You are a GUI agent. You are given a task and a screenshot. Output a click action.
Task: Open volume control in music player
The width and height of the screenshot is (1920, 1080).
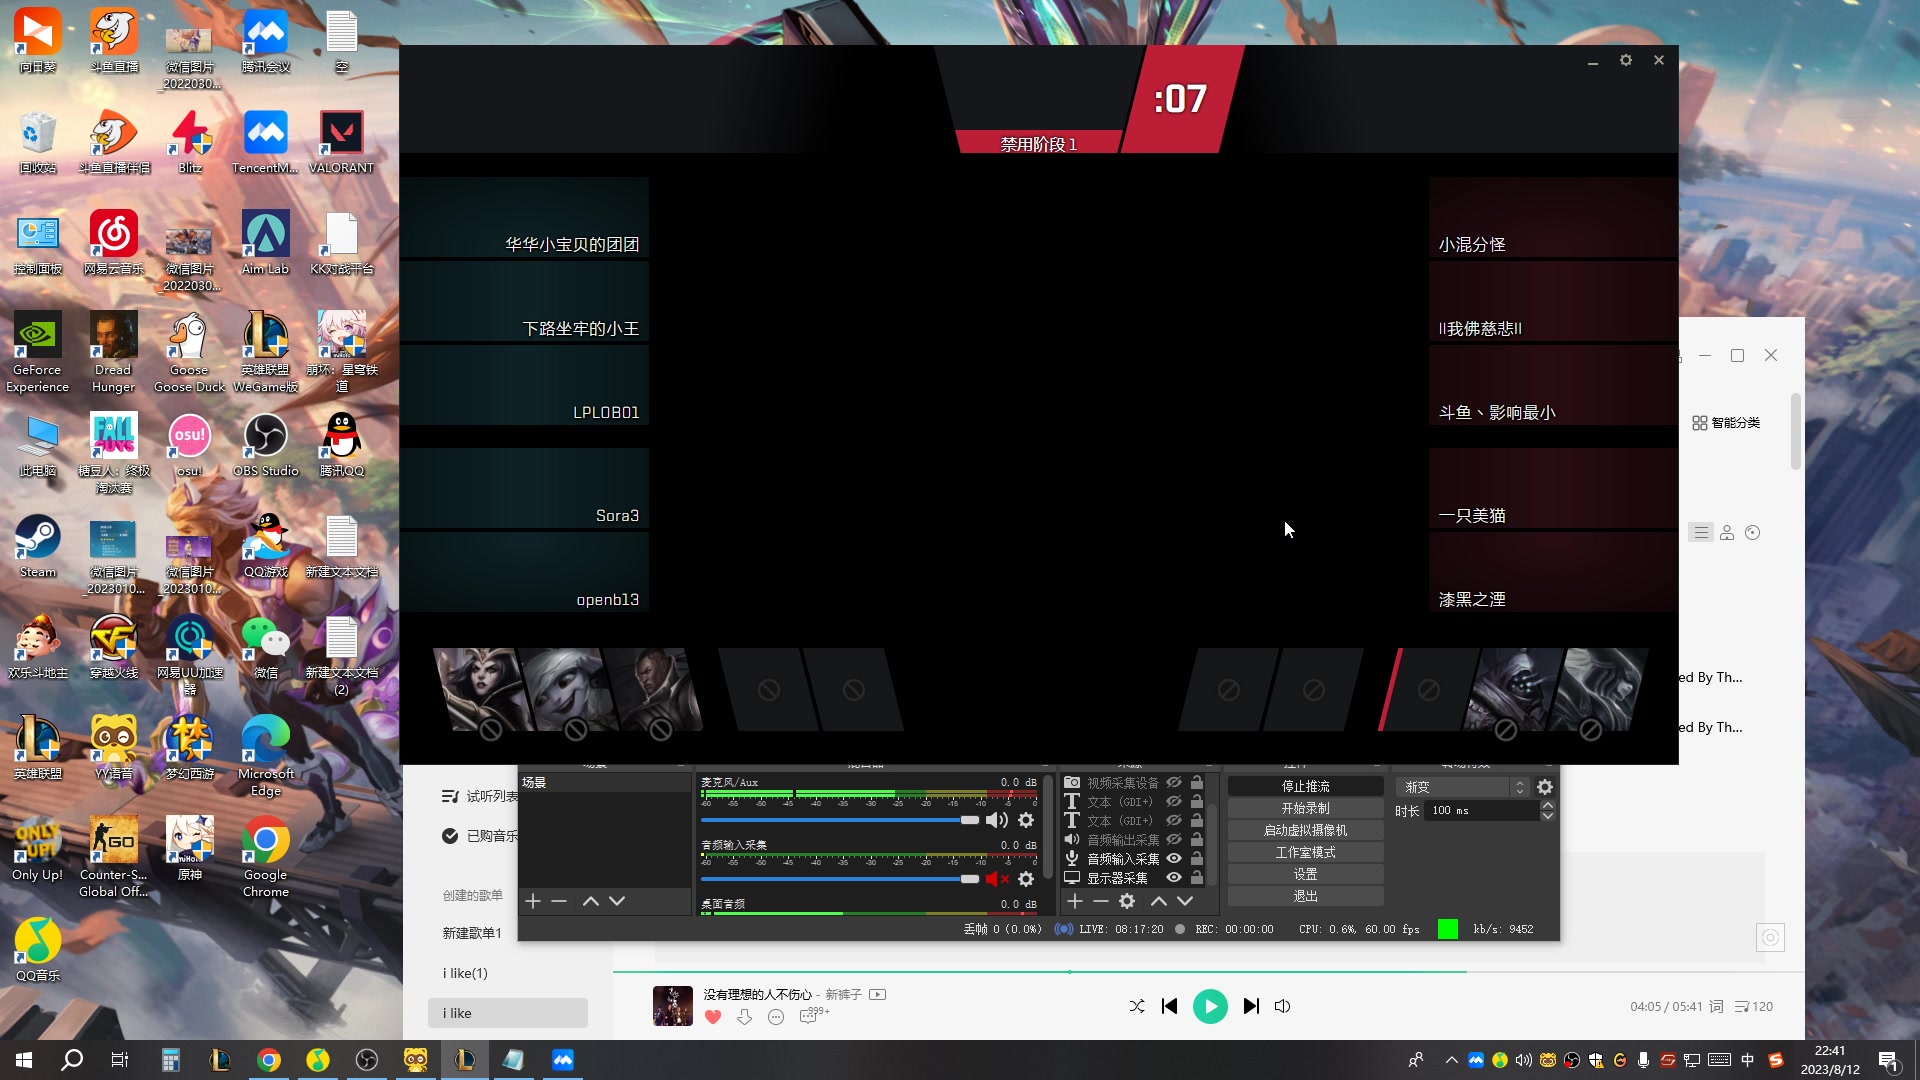point(1283,1006)
